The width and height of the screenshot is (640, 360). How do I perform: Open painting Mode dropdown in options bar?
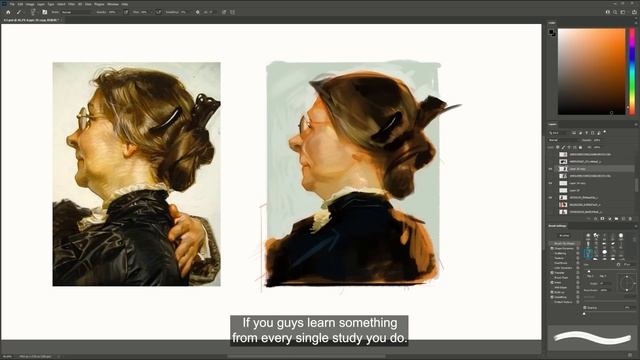[x=78, y=12]
